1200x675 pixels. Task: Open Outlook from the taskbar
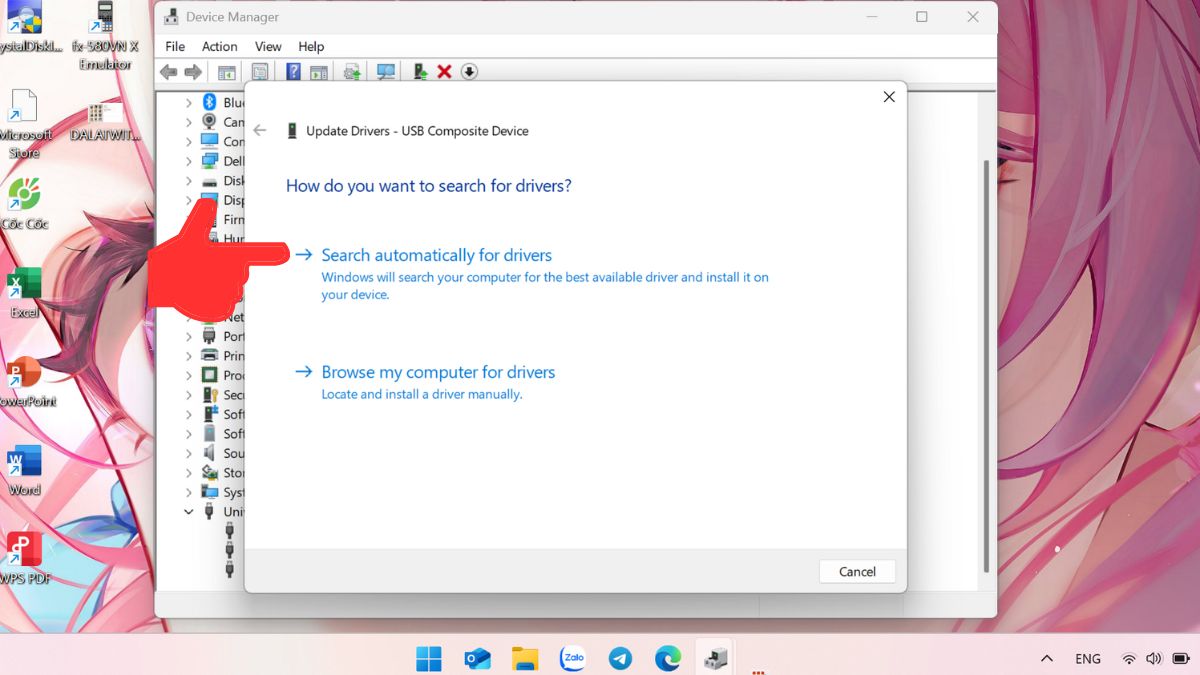477,658
